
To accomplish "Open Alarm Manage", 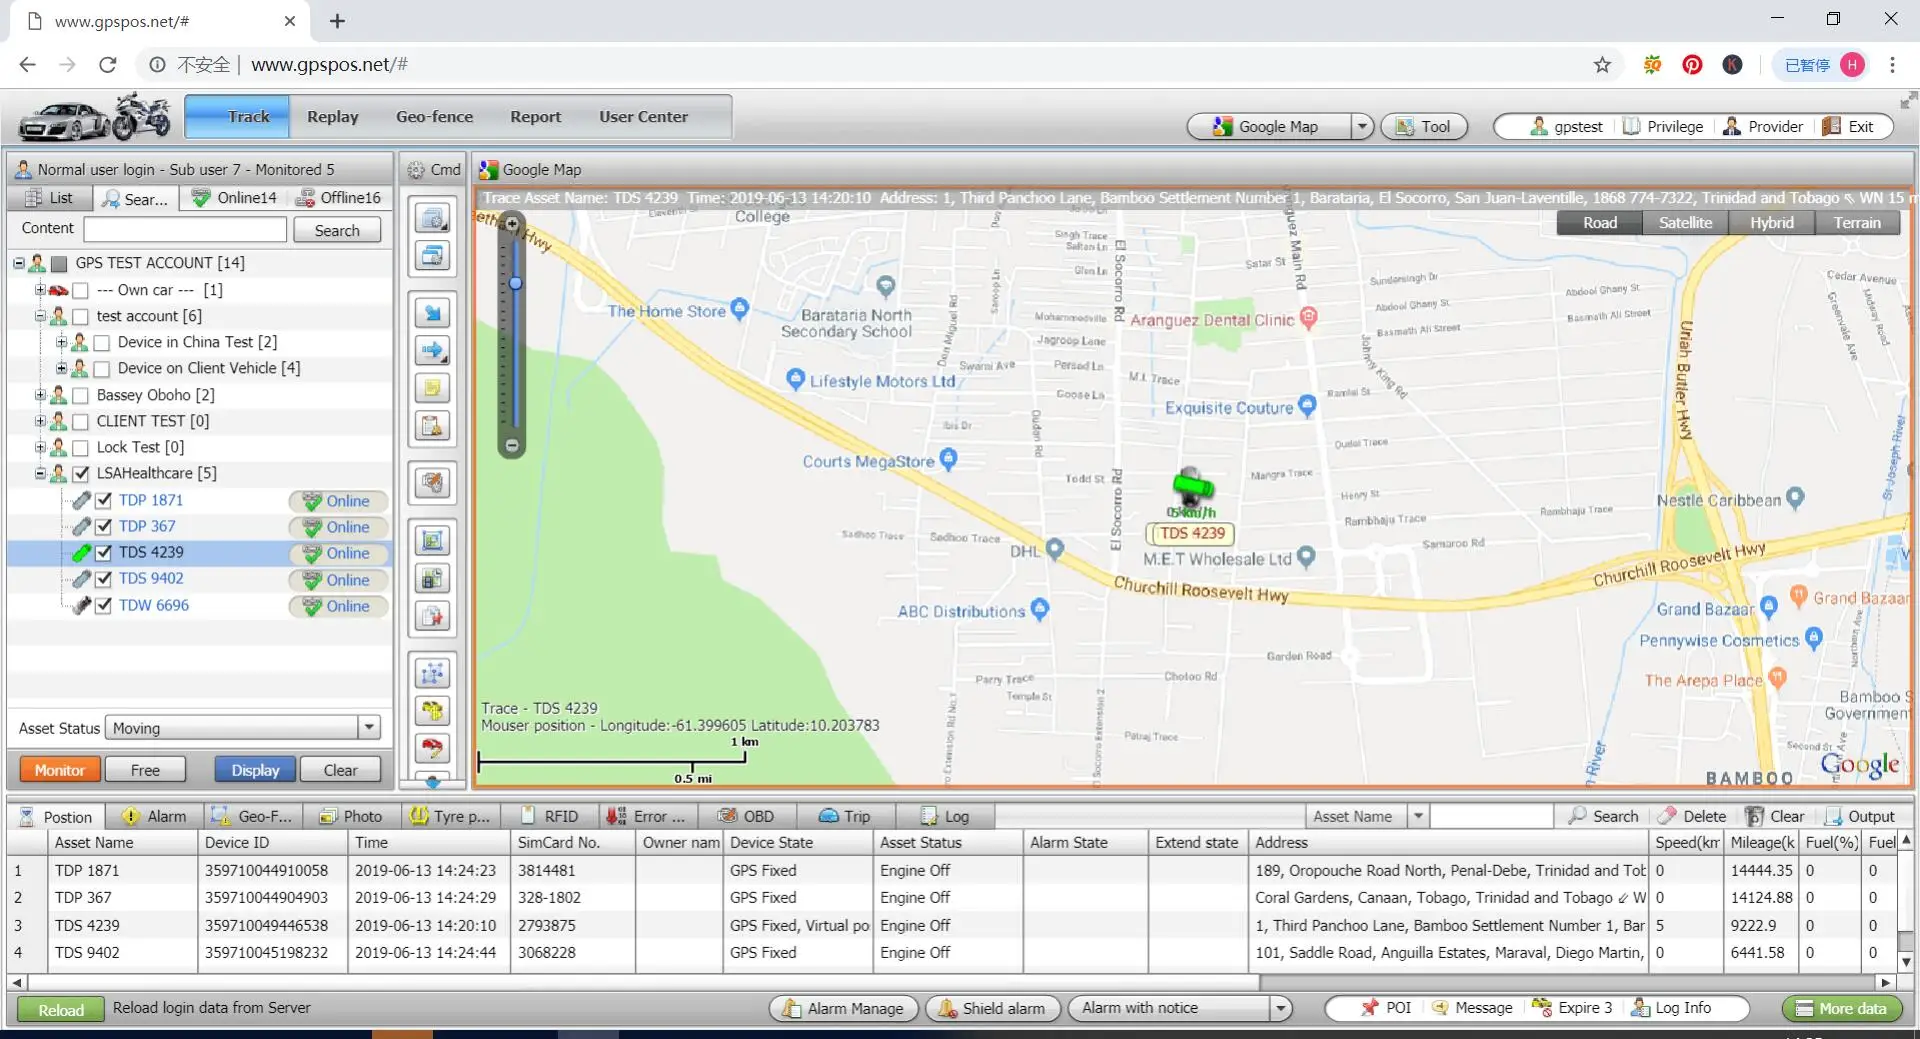I will tap(843, 1008).
